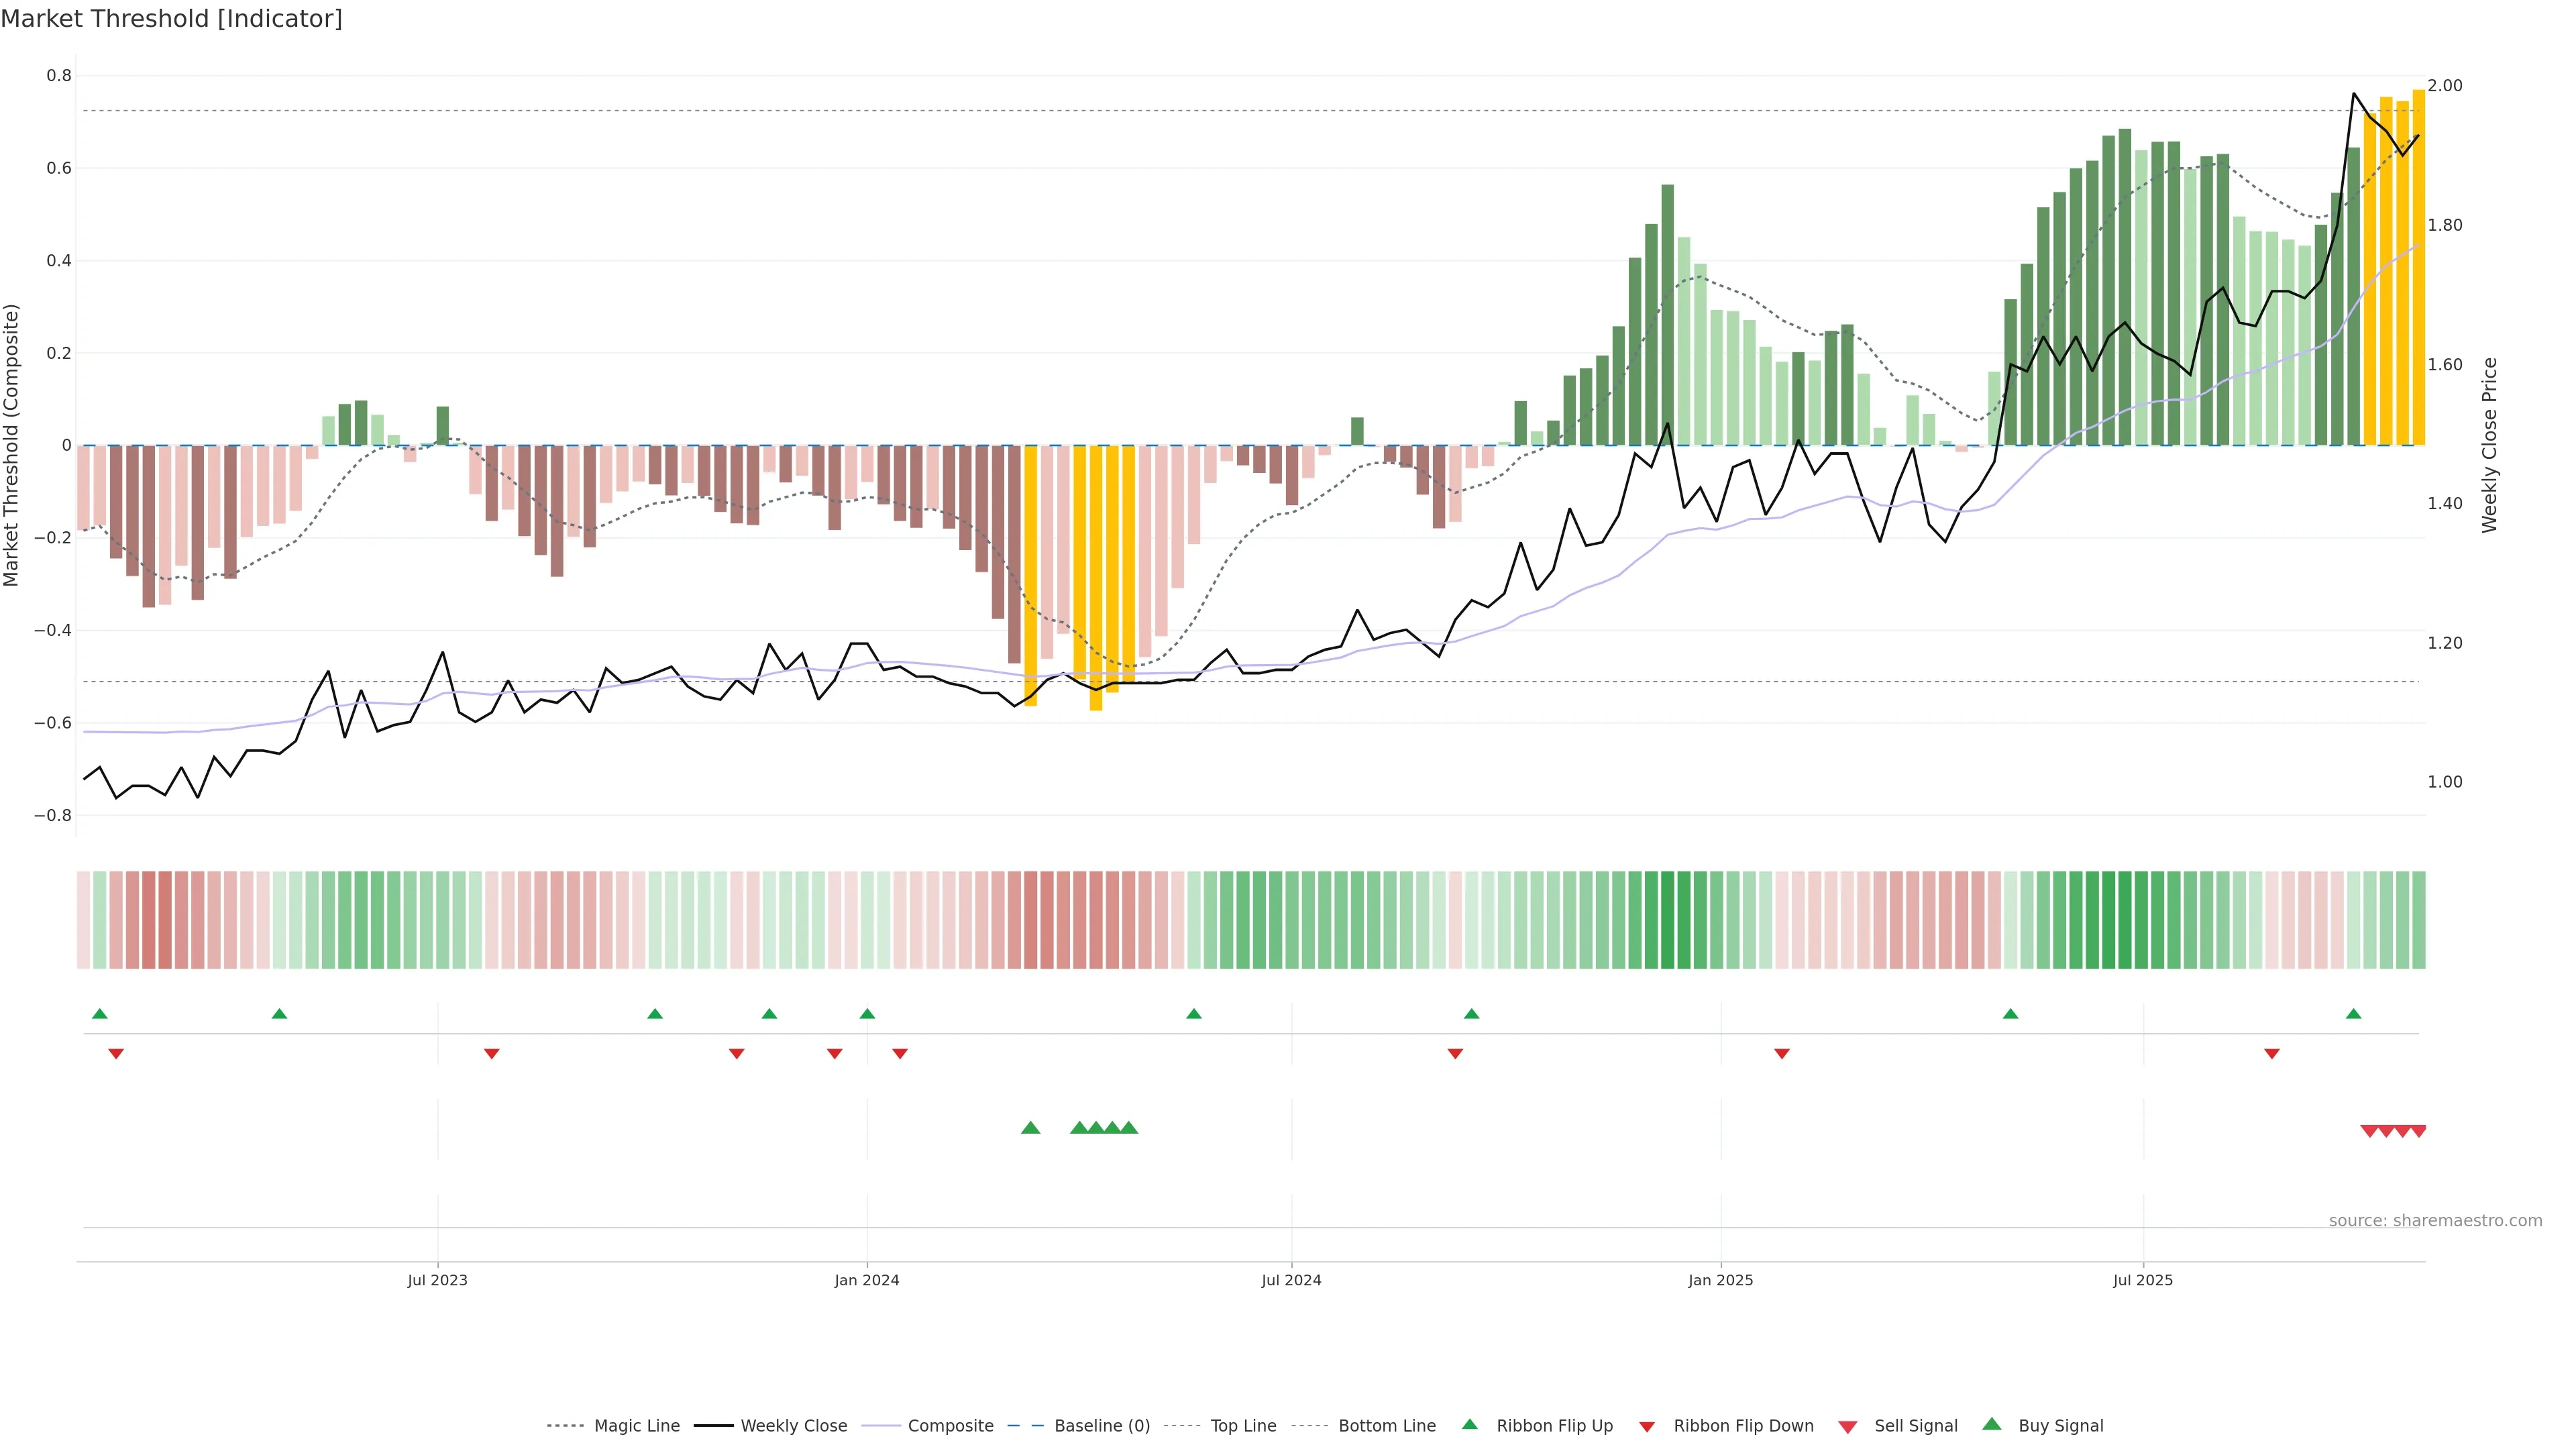Image resolution: width=2576 pixels, height=1449 pixels.
Task: Click the rightmost Ribbon Flip Down marker
Action: (x=2271, y=1054)
